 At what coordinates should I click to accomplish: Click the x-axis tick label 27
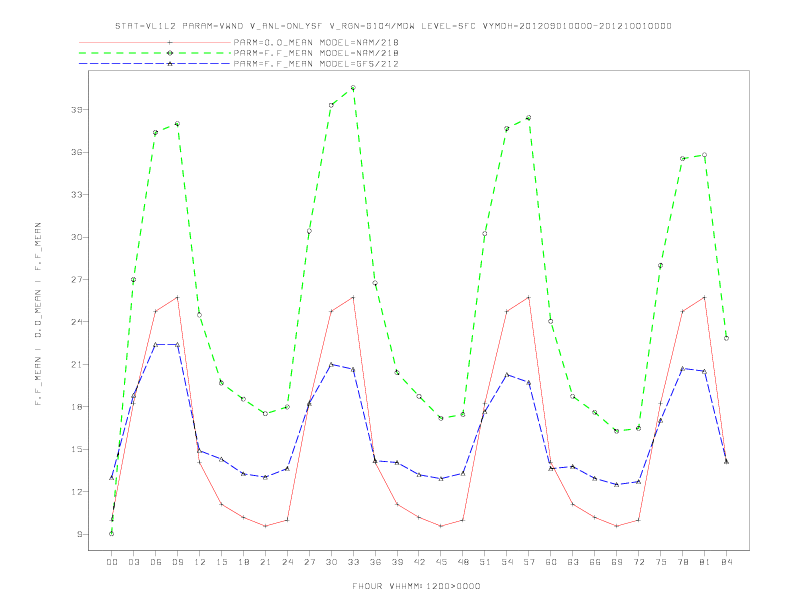309,562
